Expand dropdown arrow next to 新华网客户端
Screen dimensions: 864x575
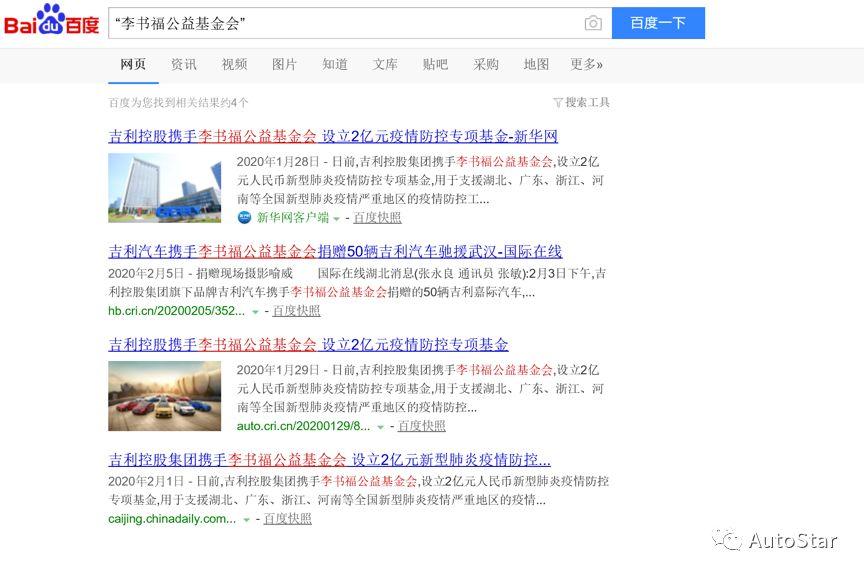coord(336,219)
